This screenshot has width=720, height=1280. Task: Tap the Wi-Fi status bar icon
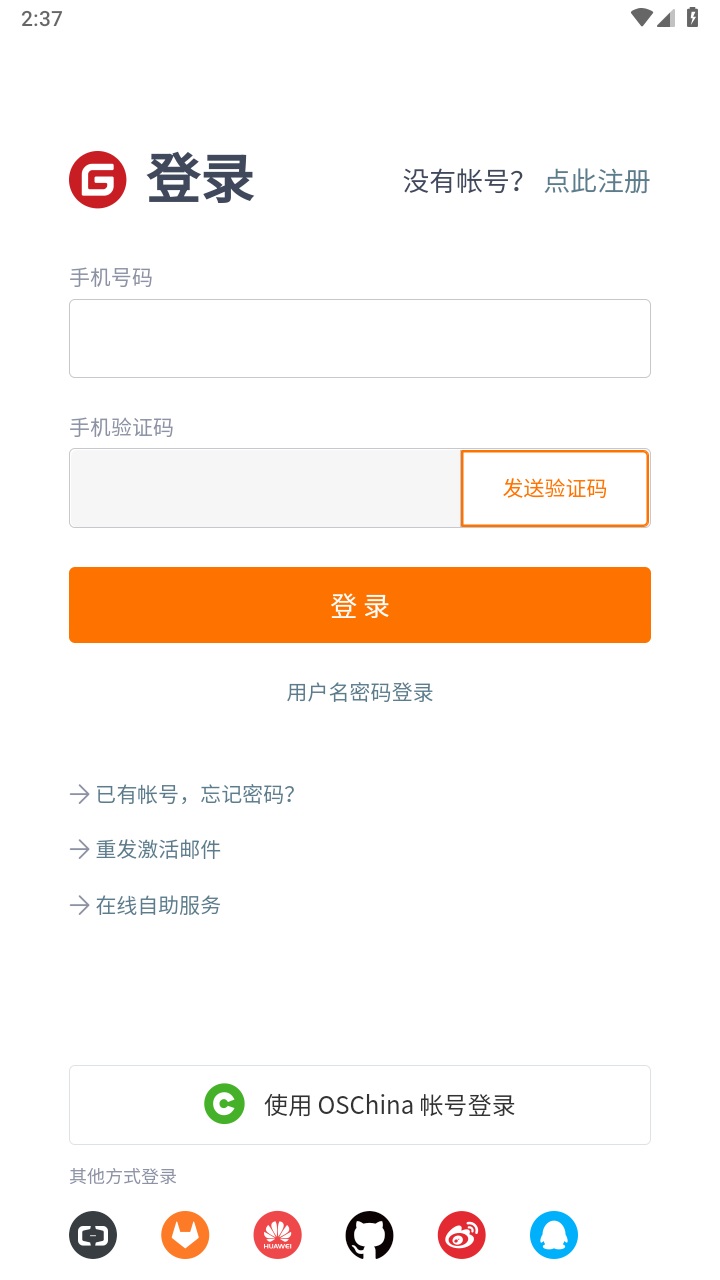pyautogui.click(x=641, y=18)
